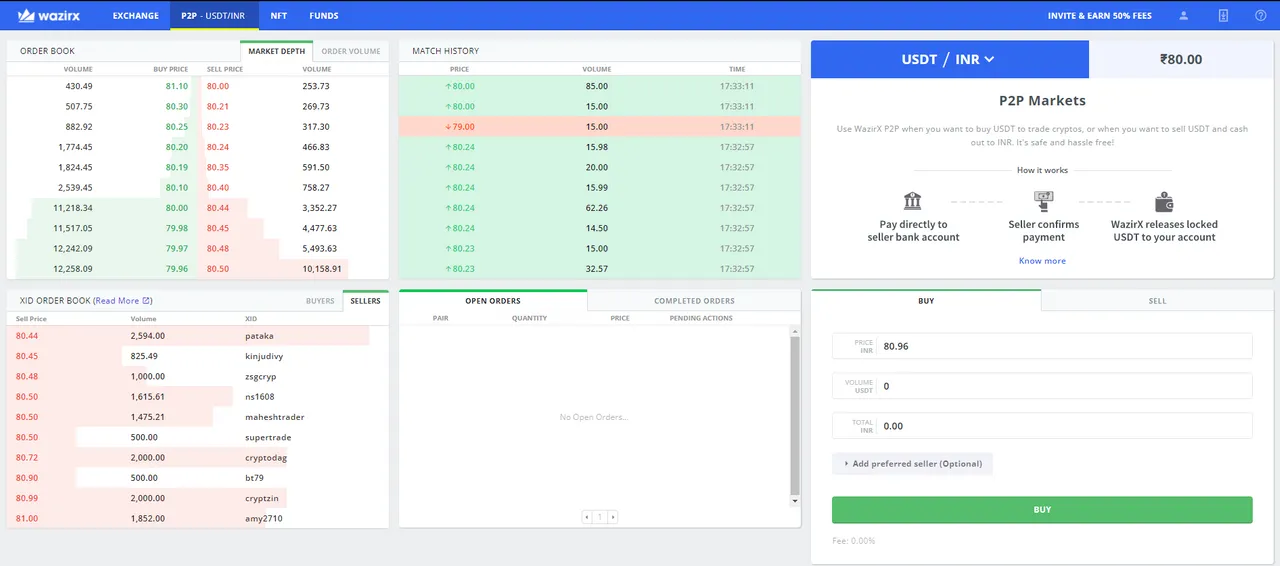Screen dimensions: 1280x566
Task: Select buy price 80.30 row
Action: (x=176, y=106)
